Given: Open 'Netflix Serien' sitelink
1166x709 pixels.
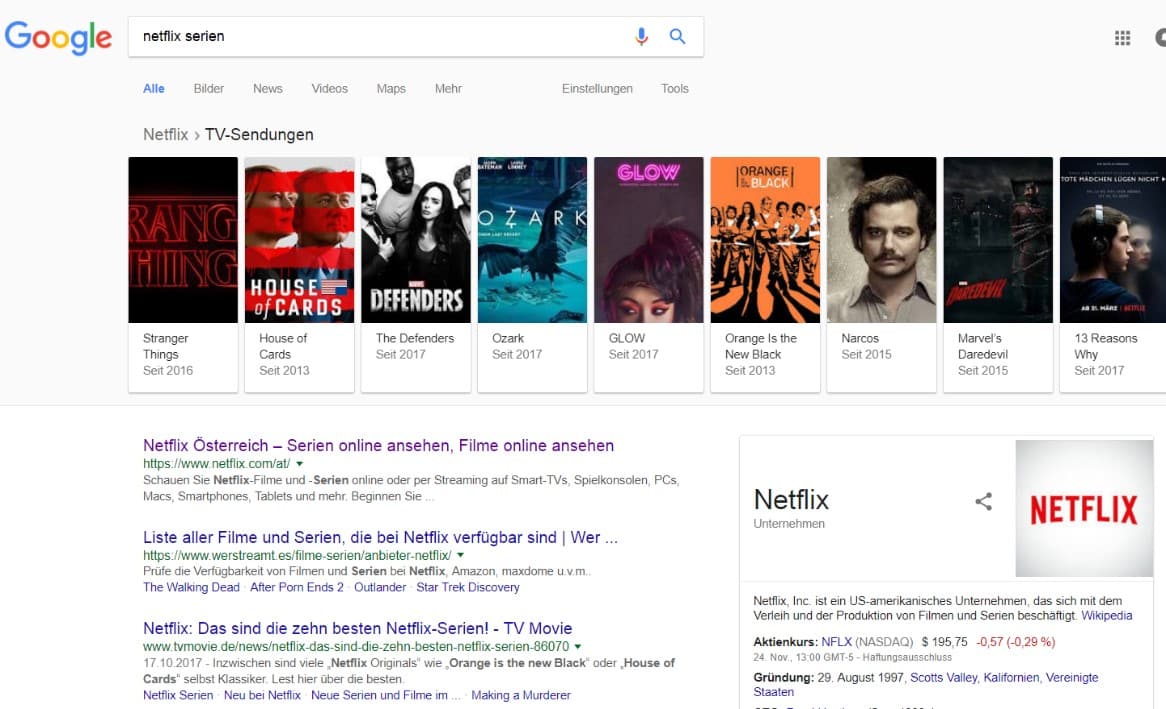Looking at the screenshot, I should point(178,695).
